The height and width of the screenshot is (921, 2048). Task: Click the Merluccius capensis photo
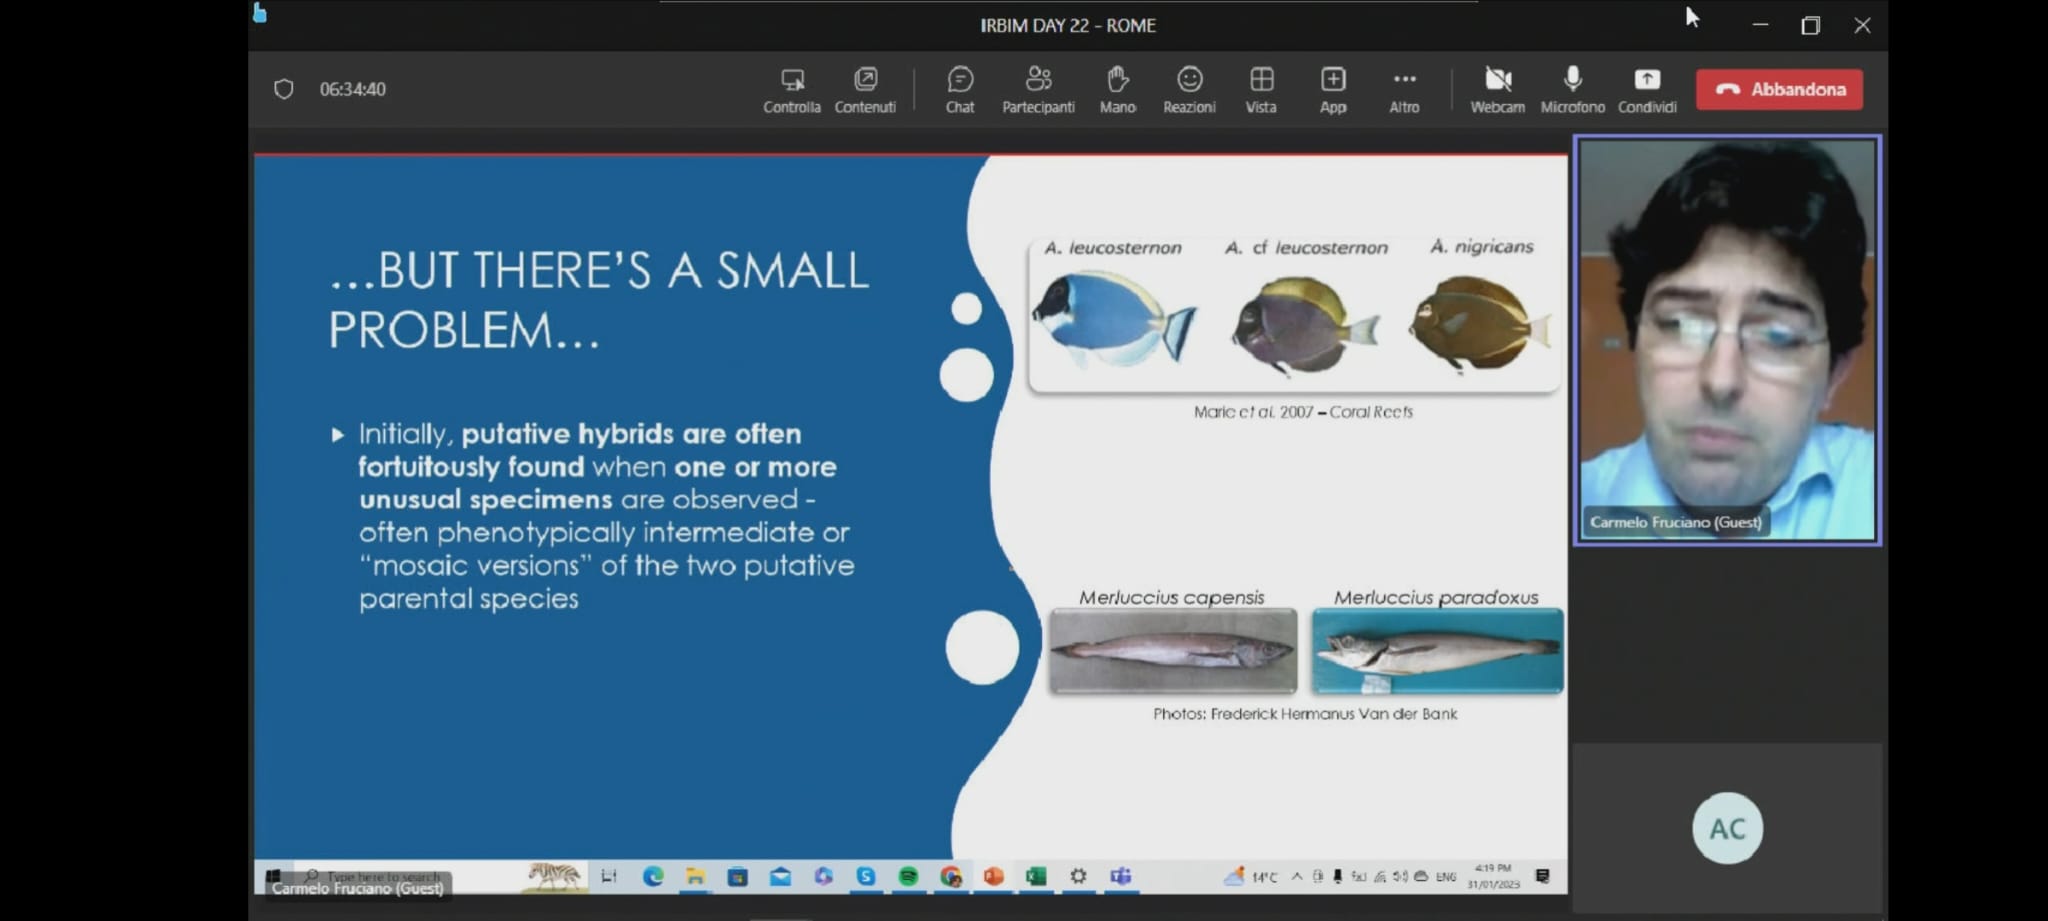point(1173,651)
